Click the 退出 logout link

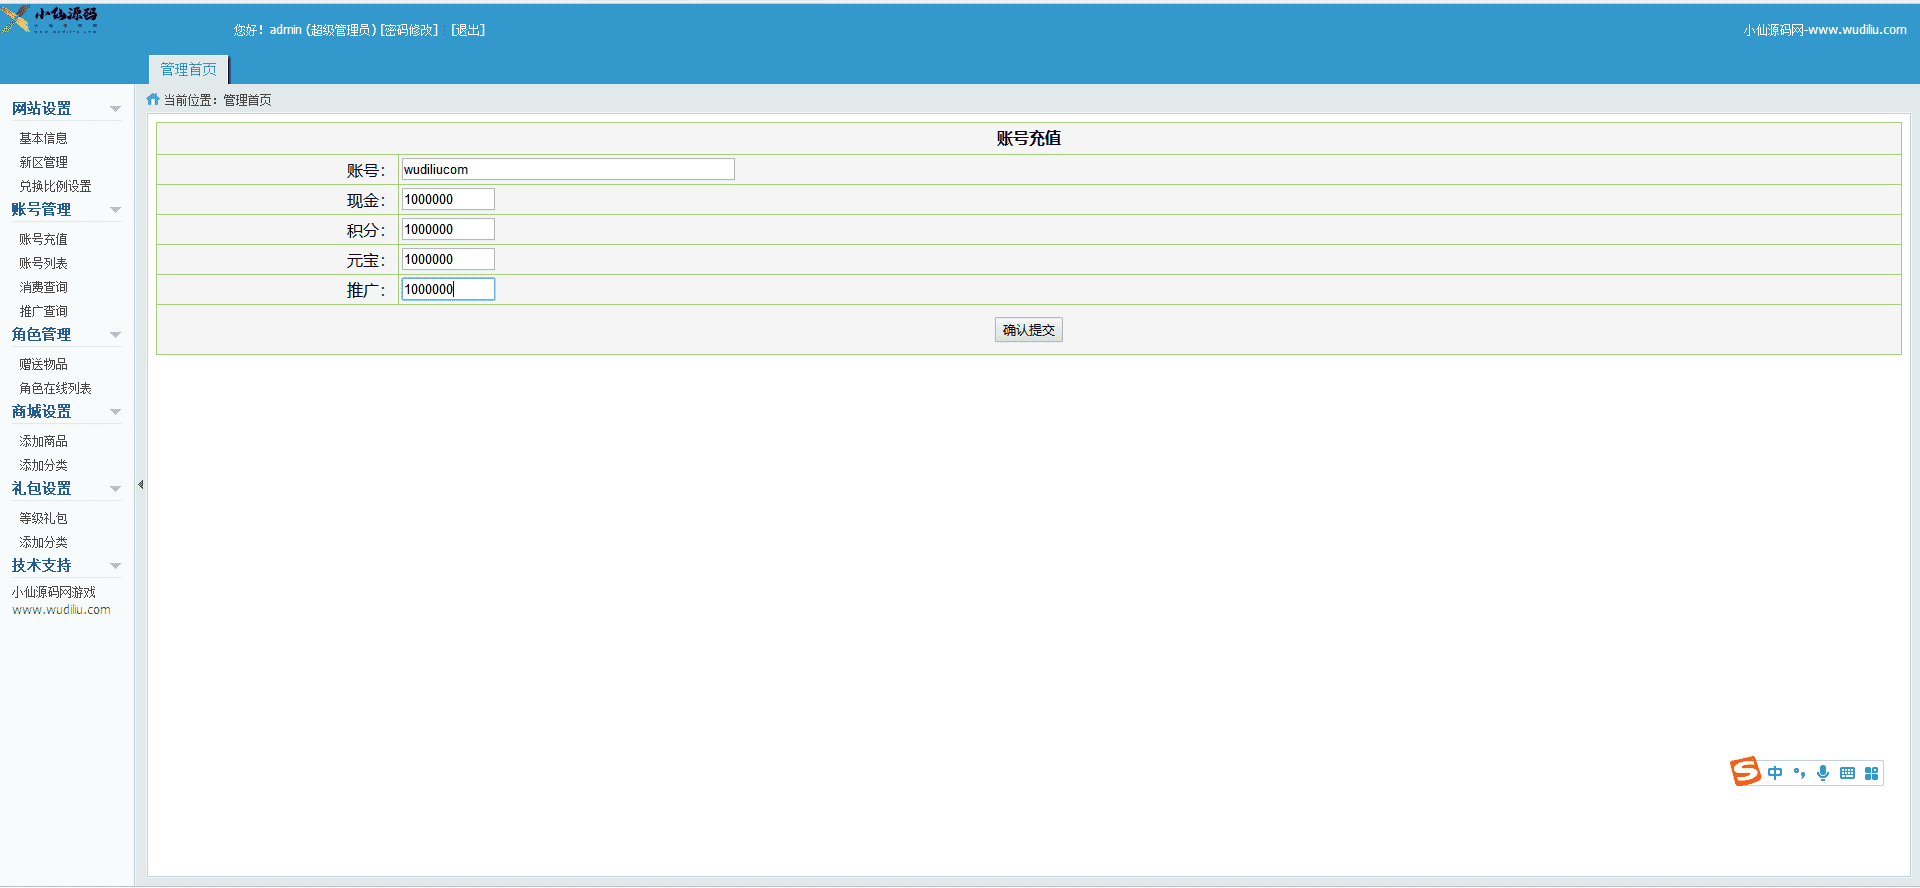click(468, 30)
